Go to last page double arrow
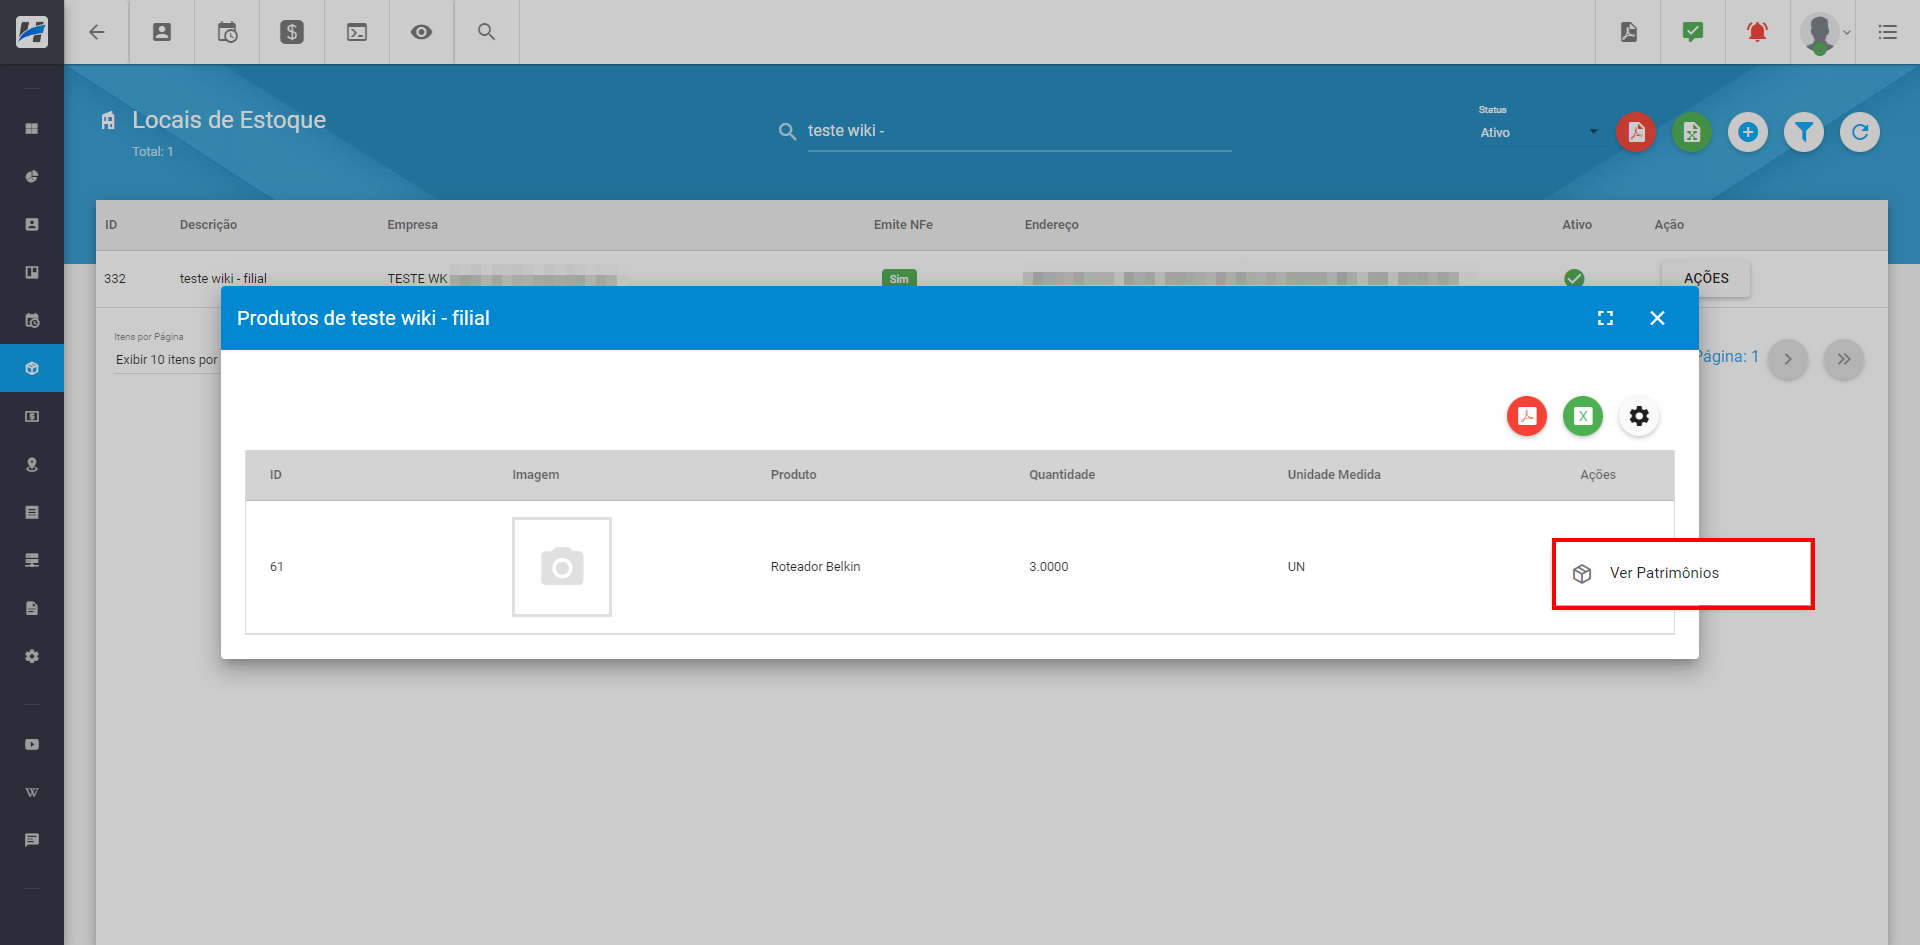Viewport: 1920px width, 945px height. pos(1844,359)
